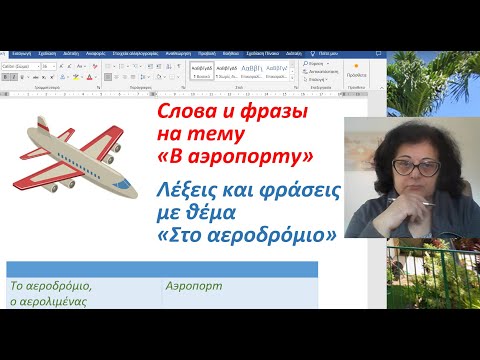Select the airplane picture in the document
Image resolution: width=480 pixels, height=360 pixels.
tap(75, 157)
